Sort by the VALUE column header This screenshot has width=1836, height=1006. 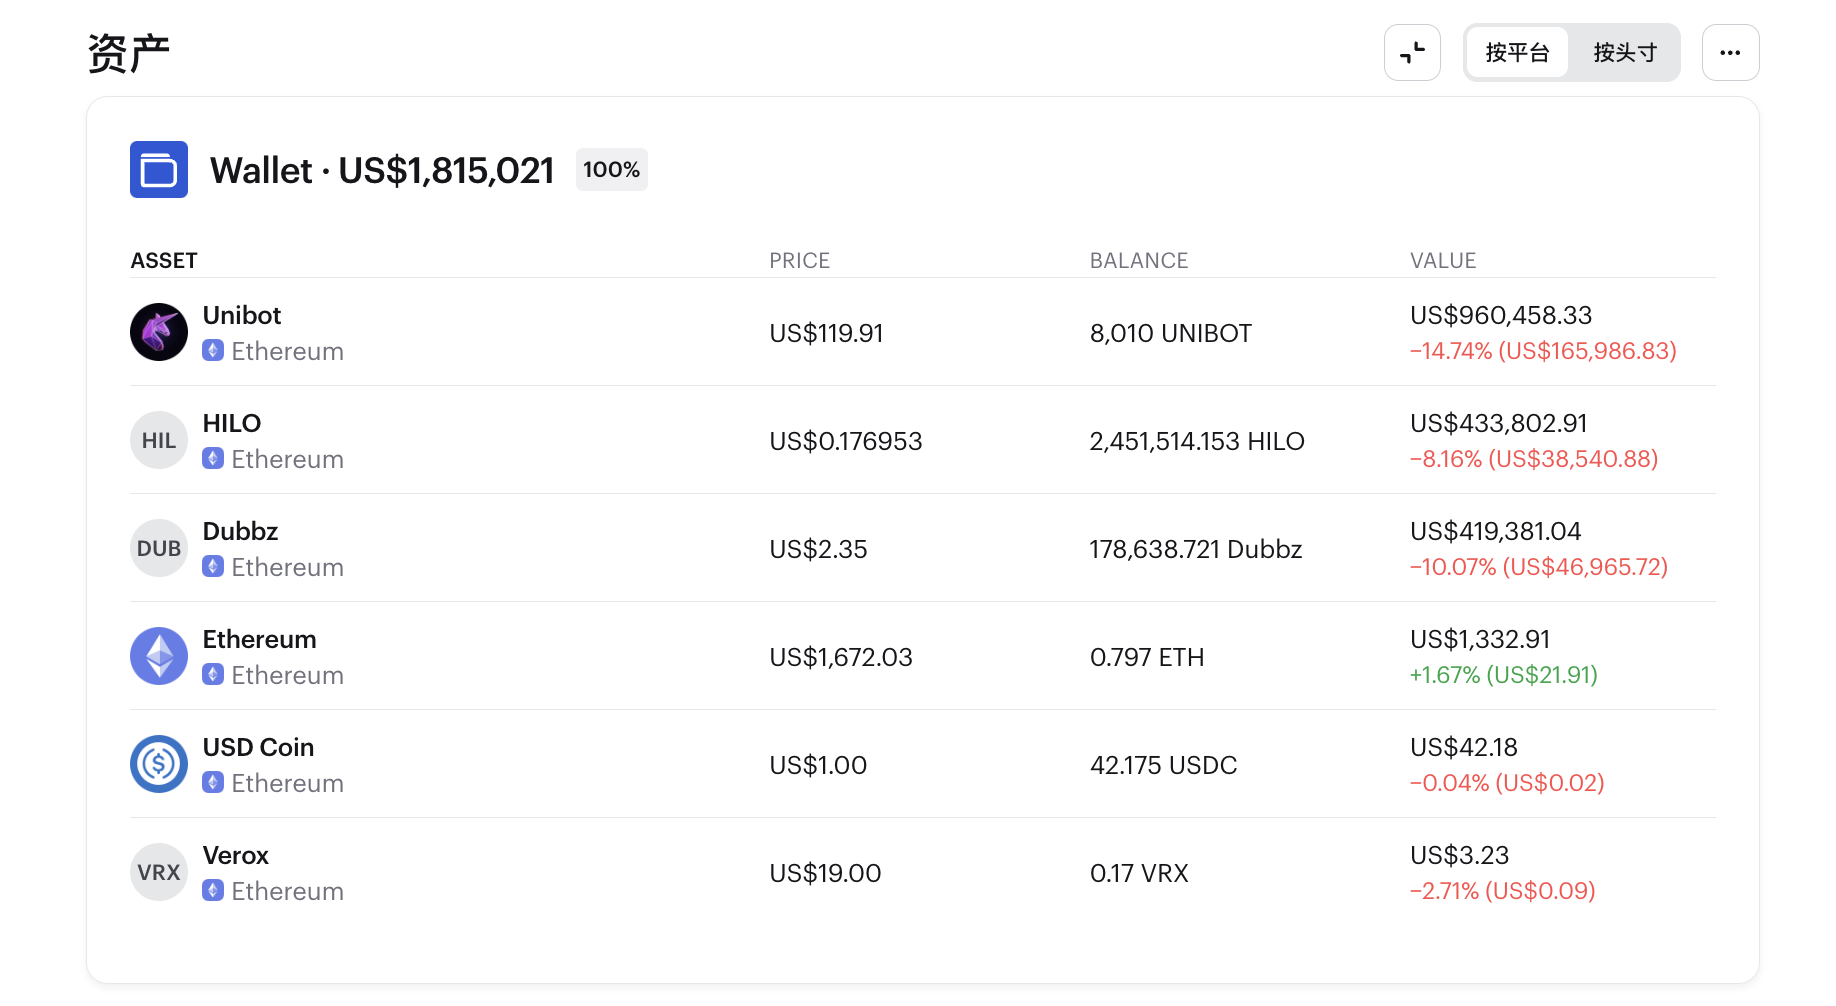point(1443,261)
